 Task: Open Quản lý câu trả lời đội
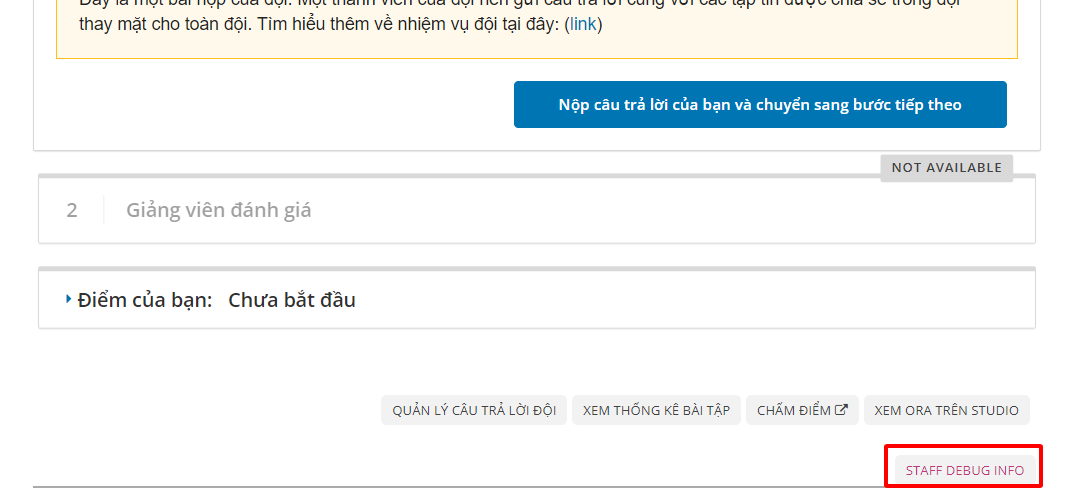(x=474, y=410)
